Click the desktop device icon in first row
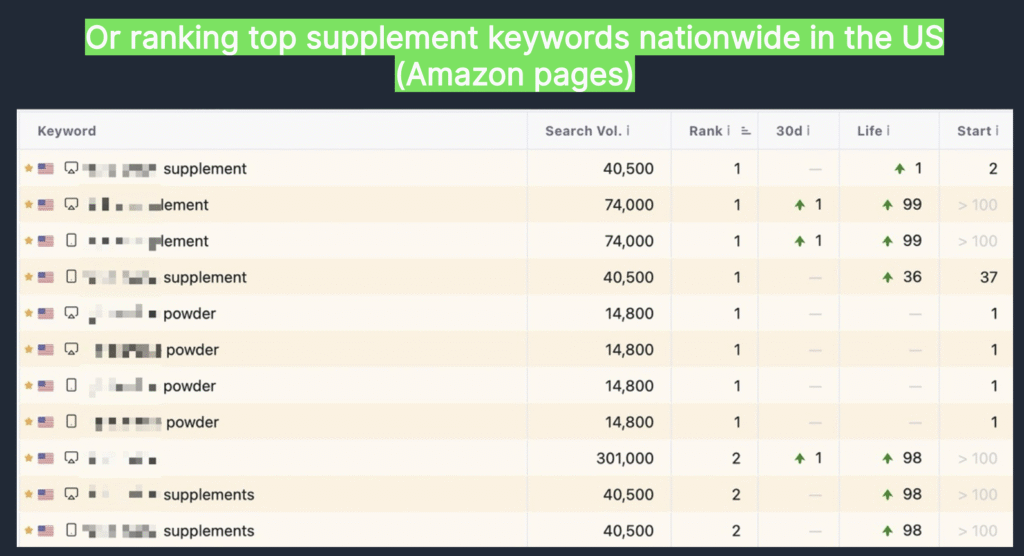Screen dimensions: 1024x556 pos(71,169)
